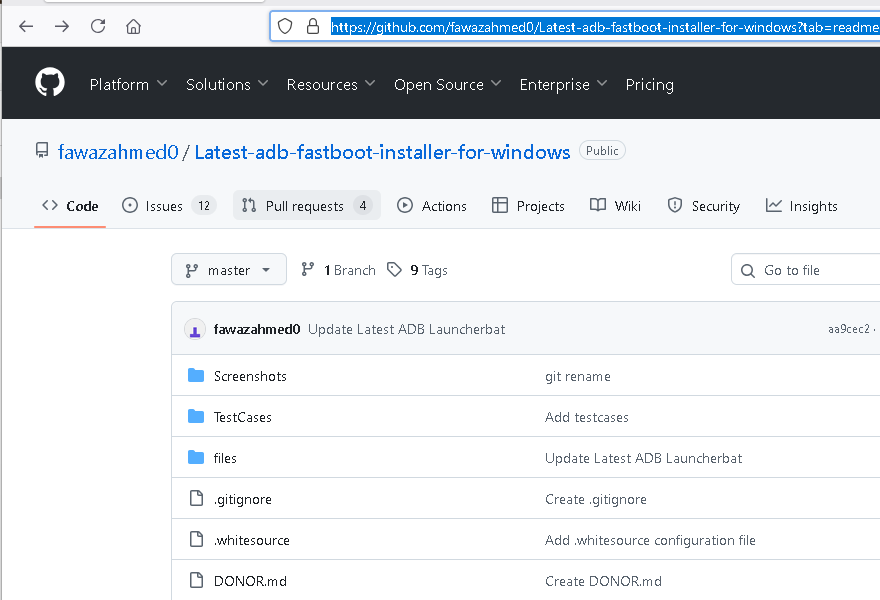The height and width of the screenshot is (600, 880).
Task: Click the padlock site security icon
Action: [312, 27]
